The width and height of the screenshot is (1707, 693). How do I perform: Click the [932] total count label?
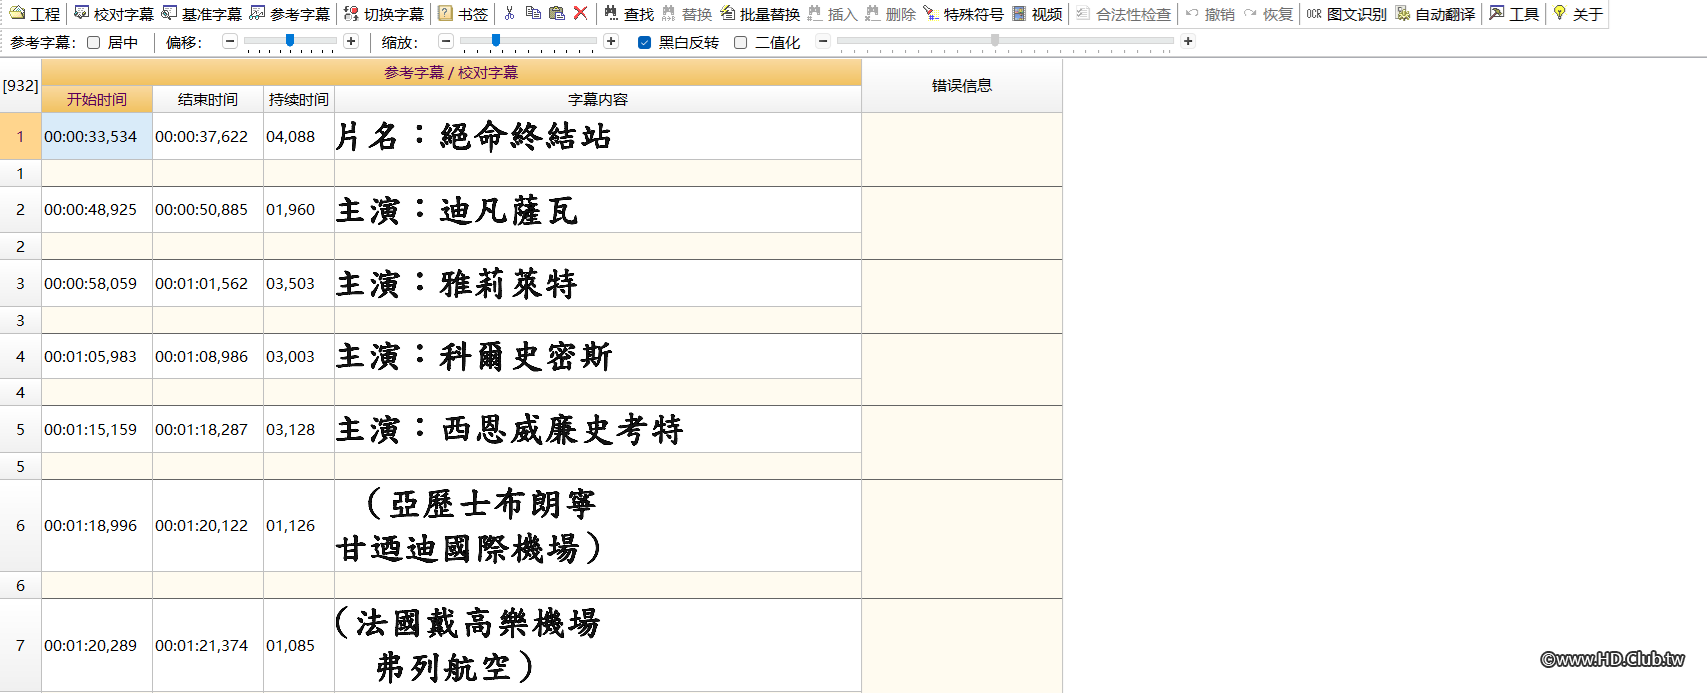(x=20, y=86)
